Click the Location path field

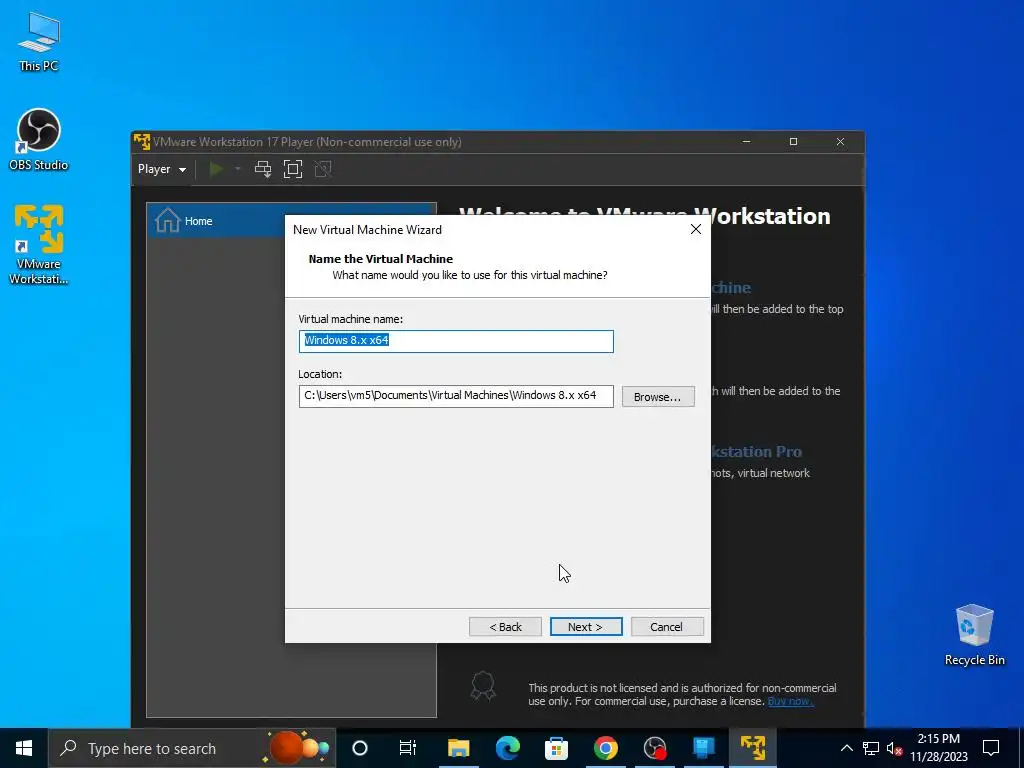point(456,396)
